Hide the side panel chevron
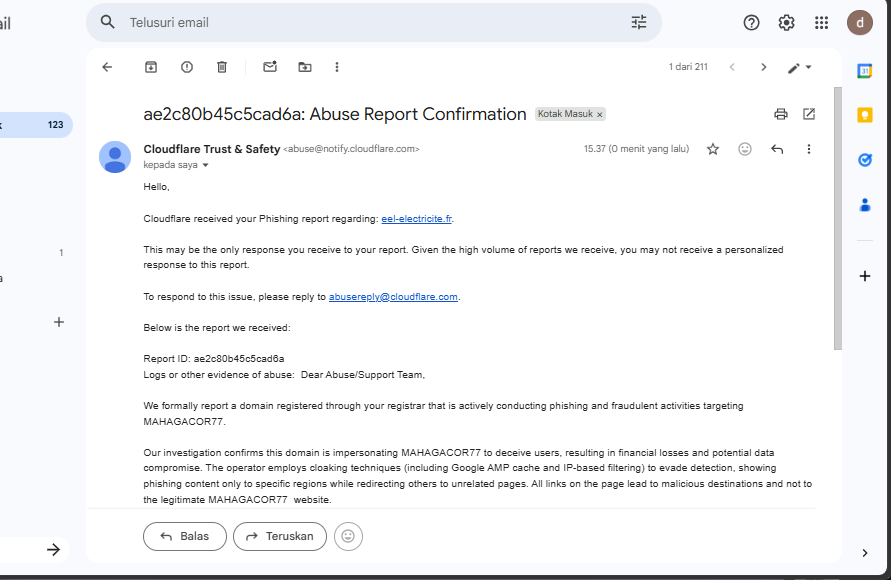The width and height of the screenshot is (891, 580). pyautogui.click(x=864, y=553)
